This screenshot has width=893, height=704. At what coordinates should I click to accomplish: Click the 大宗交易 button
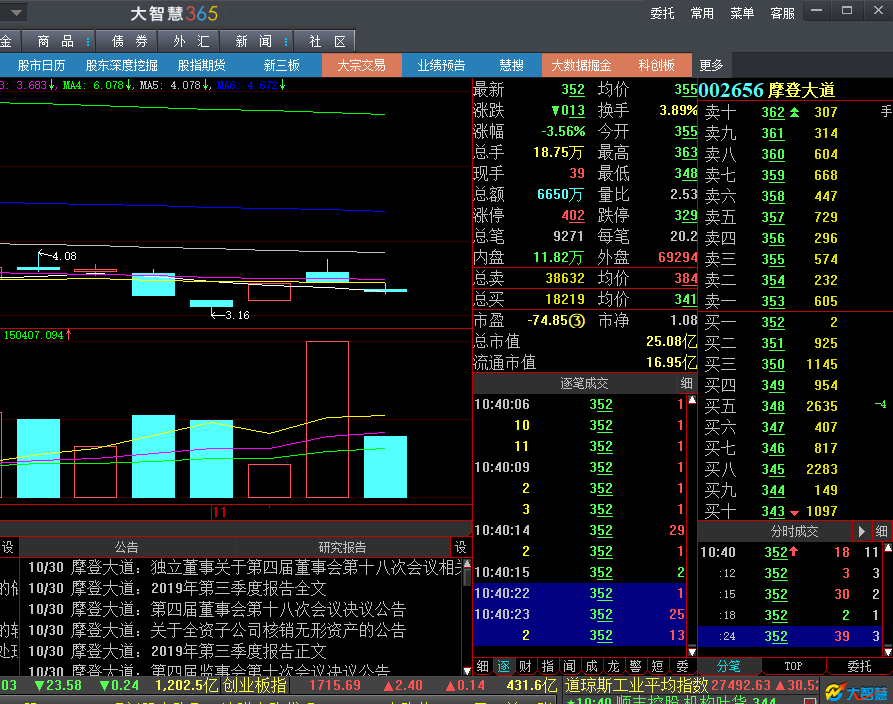[362, 66]
